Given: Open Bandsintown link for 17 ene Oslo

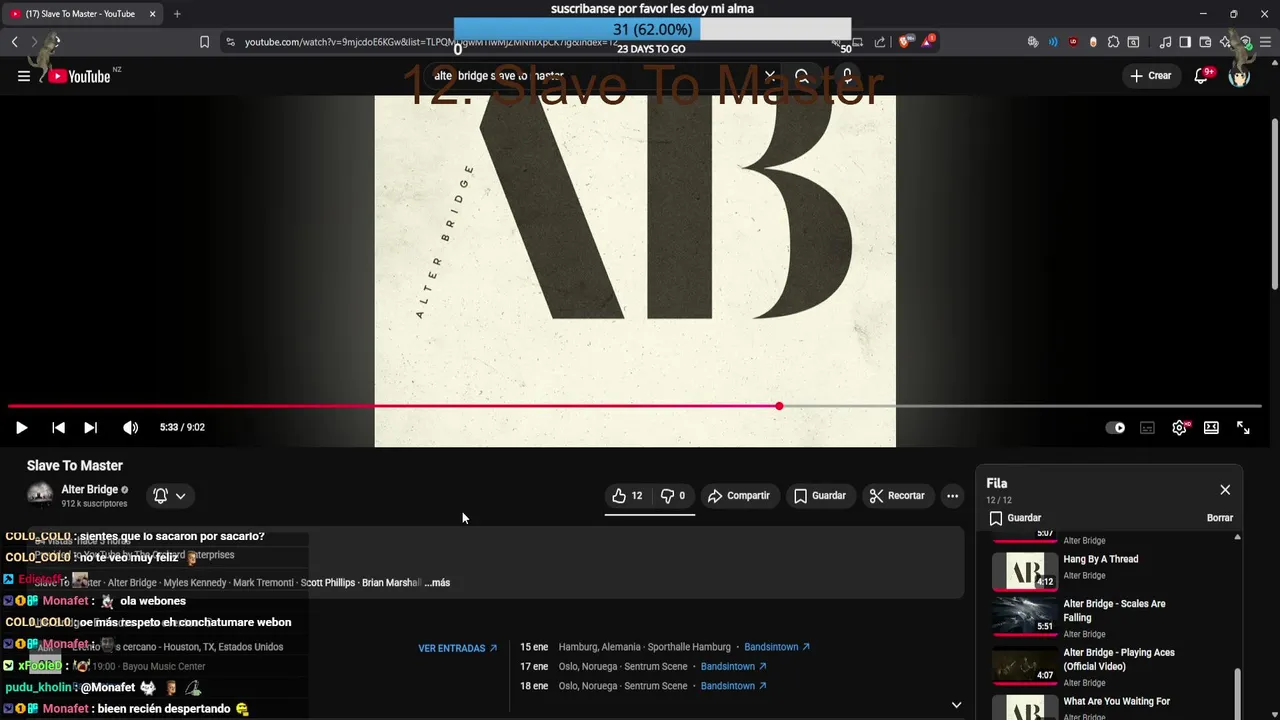Looking at the screenshot, I should click(x=734, y=666).
